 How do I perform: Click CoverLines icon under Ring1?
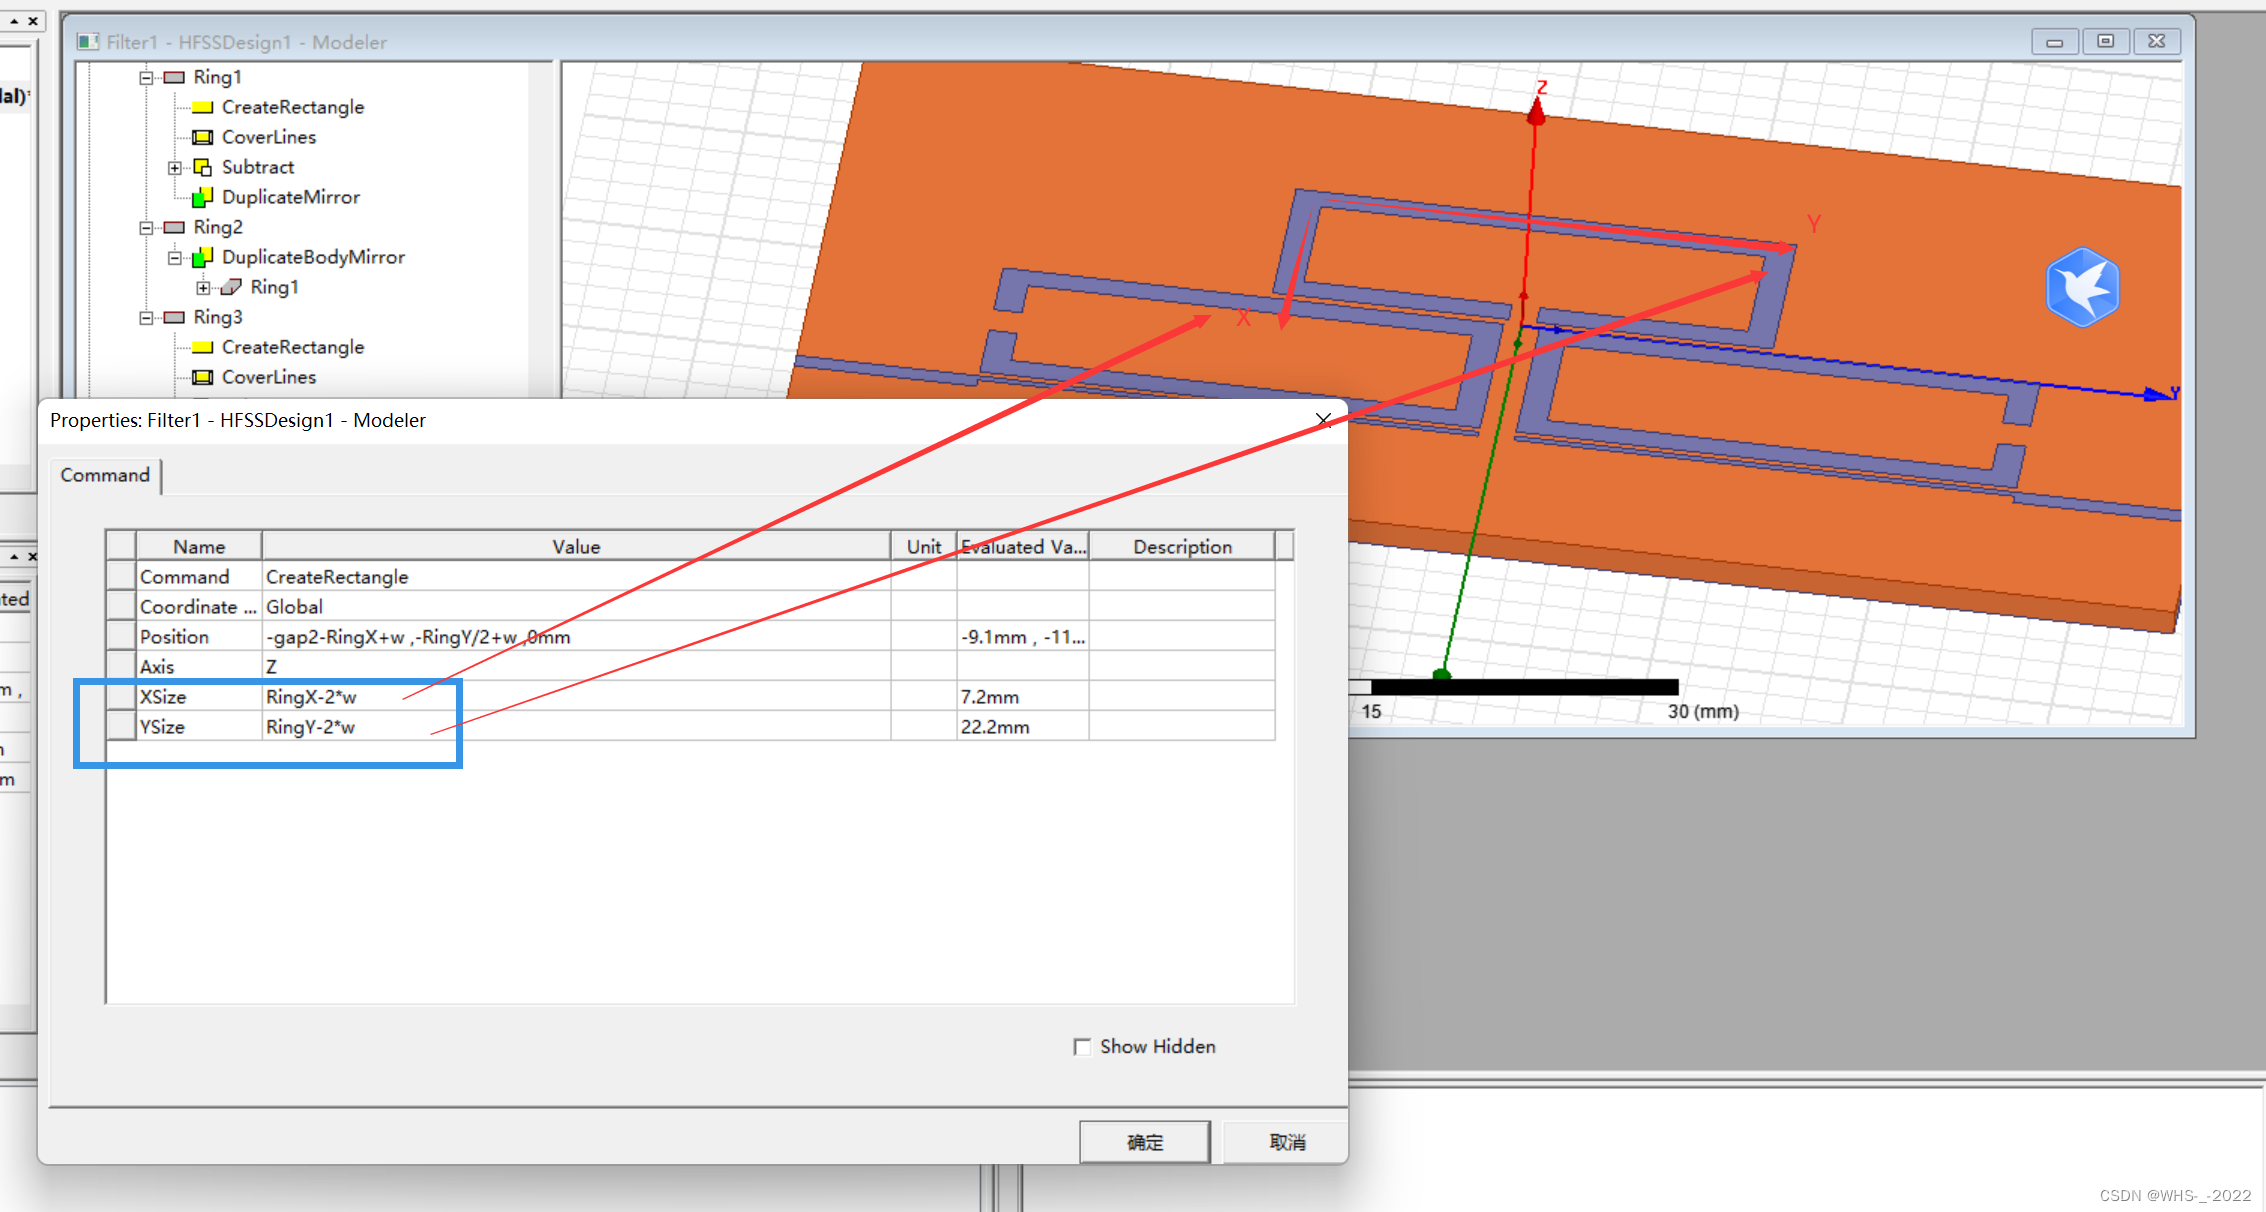coord(202,137)
